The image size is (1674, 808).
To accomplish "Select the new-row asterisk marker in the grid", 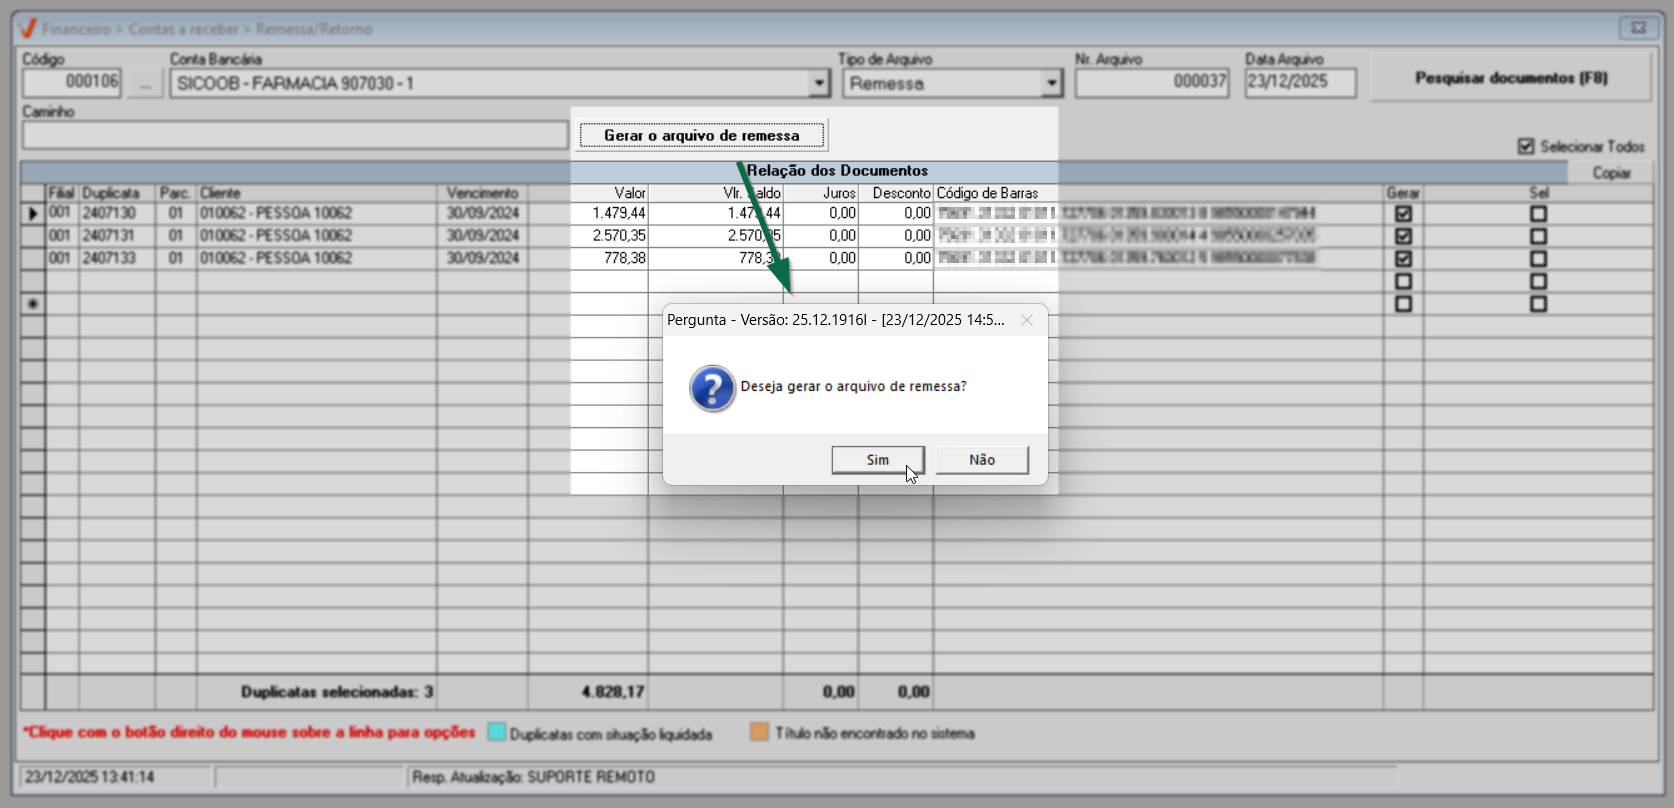I will click(33, 303).
